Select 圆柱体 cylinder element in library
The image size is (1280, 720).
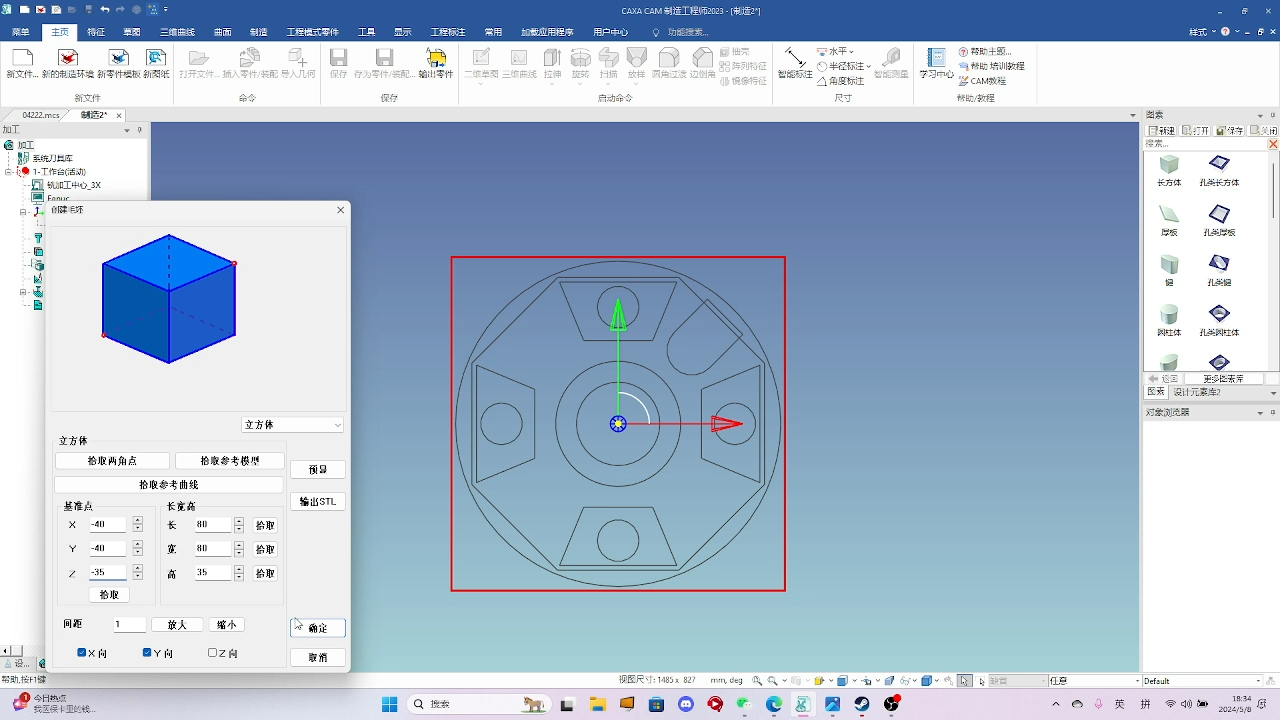click(x=1169, y=320)
